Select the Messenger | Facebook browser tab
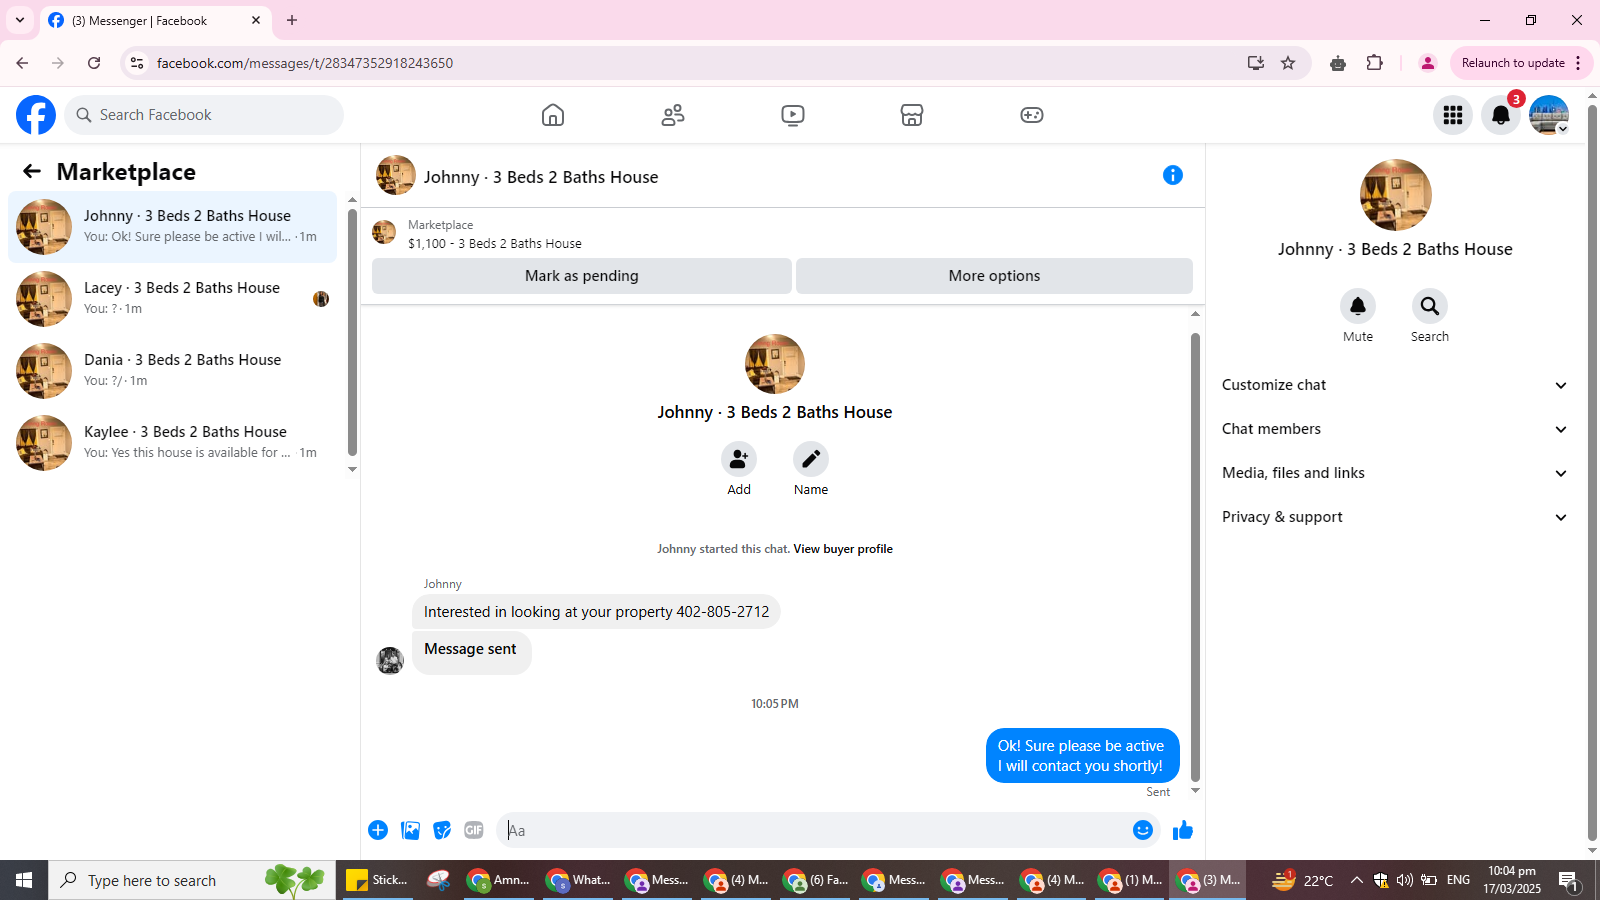The image size is (1600, 900). point(156,21)
